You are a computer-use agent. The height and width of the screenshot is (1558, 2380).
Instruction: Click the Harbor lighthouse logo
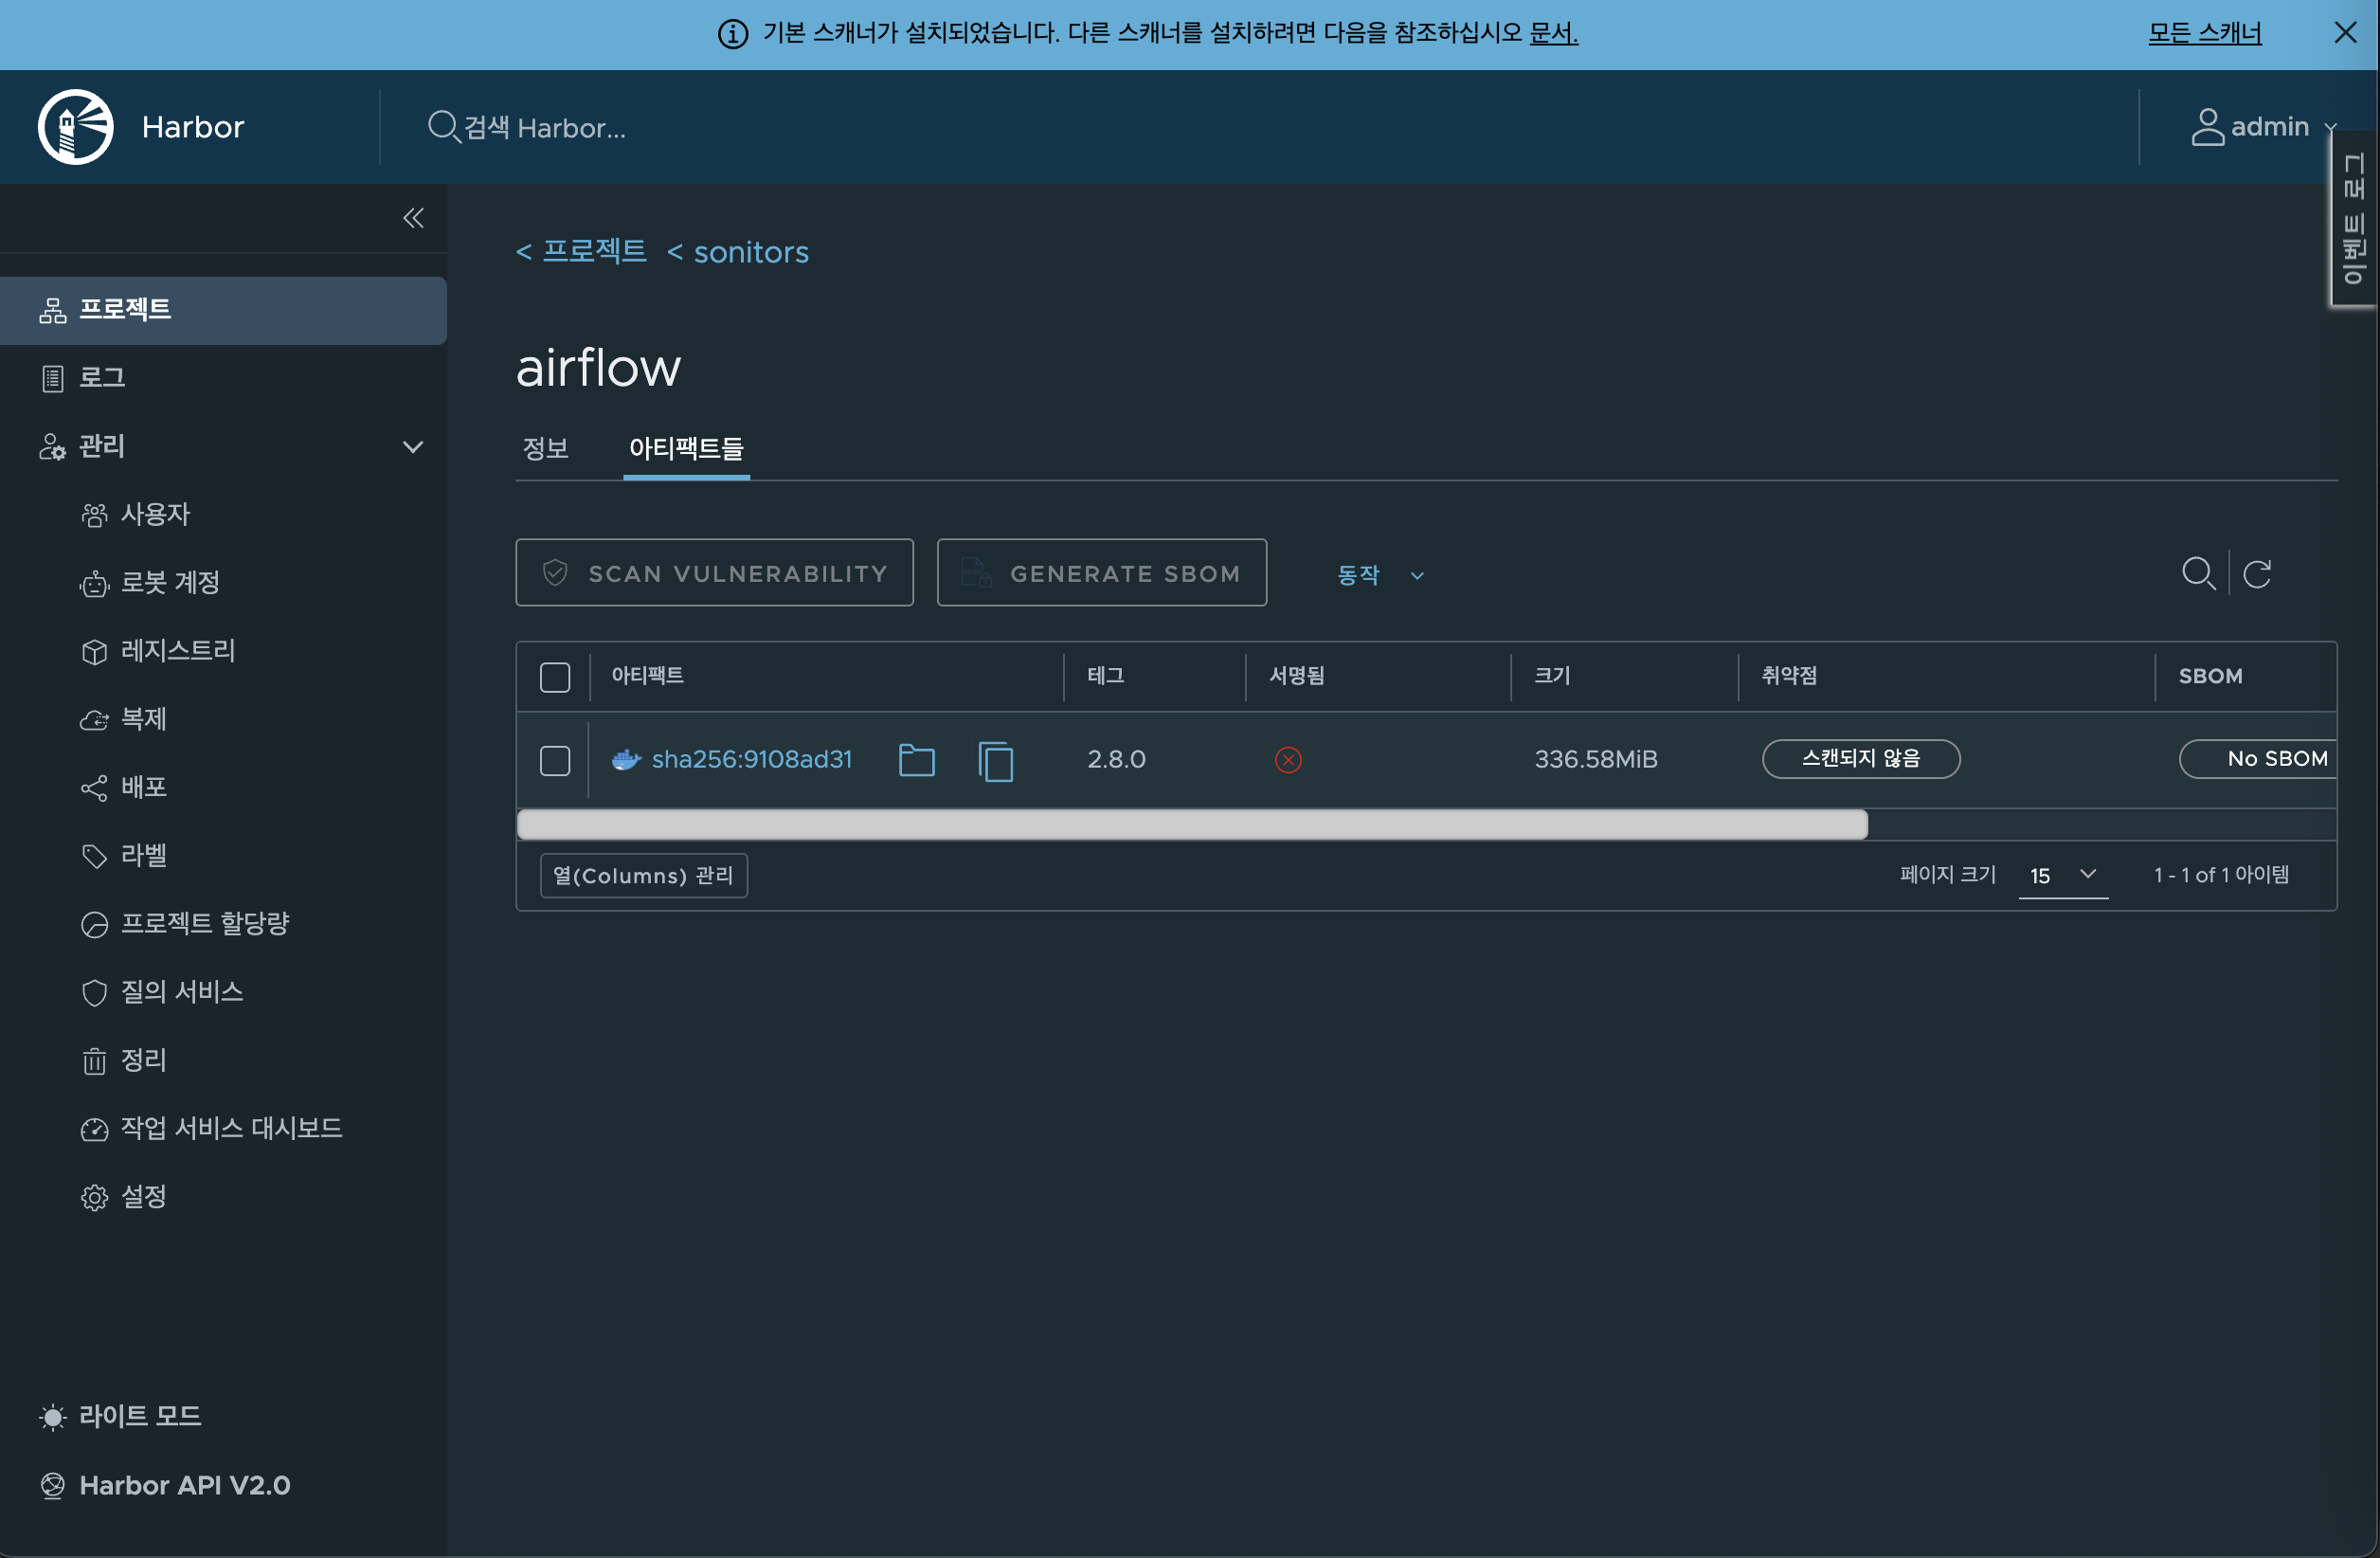pos(75,127)
